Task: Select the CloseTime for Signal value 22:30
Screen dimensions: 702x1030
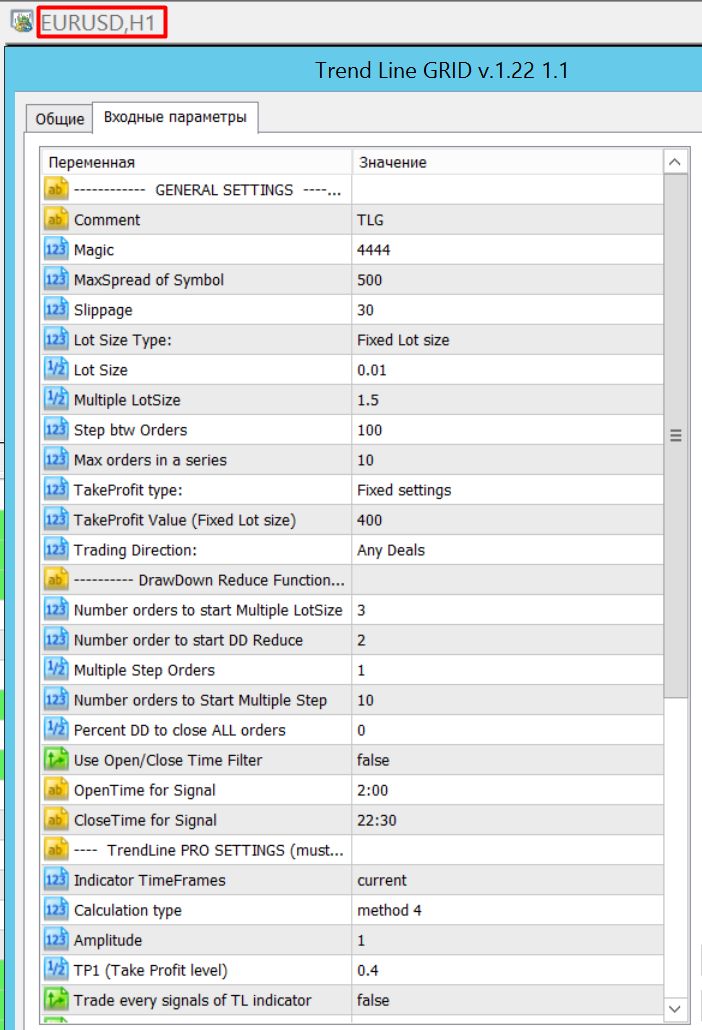Action: (508, 820)
